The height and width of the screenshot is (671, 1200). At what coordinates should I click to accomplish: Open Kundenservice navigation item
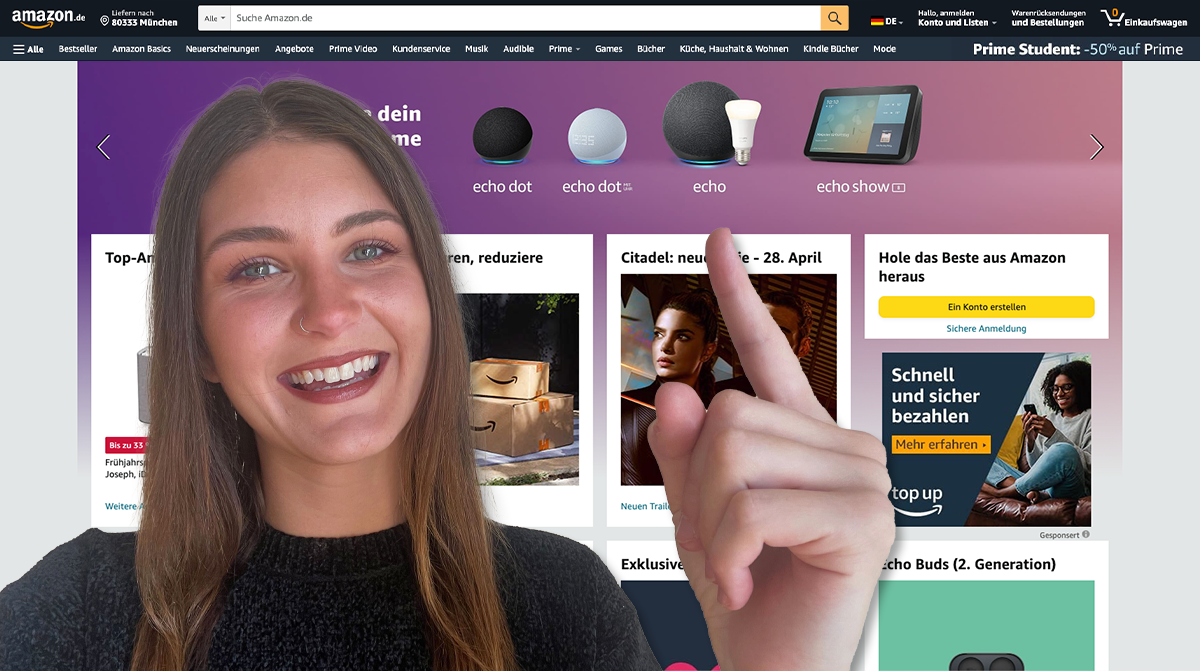click(x=421, y=49)
